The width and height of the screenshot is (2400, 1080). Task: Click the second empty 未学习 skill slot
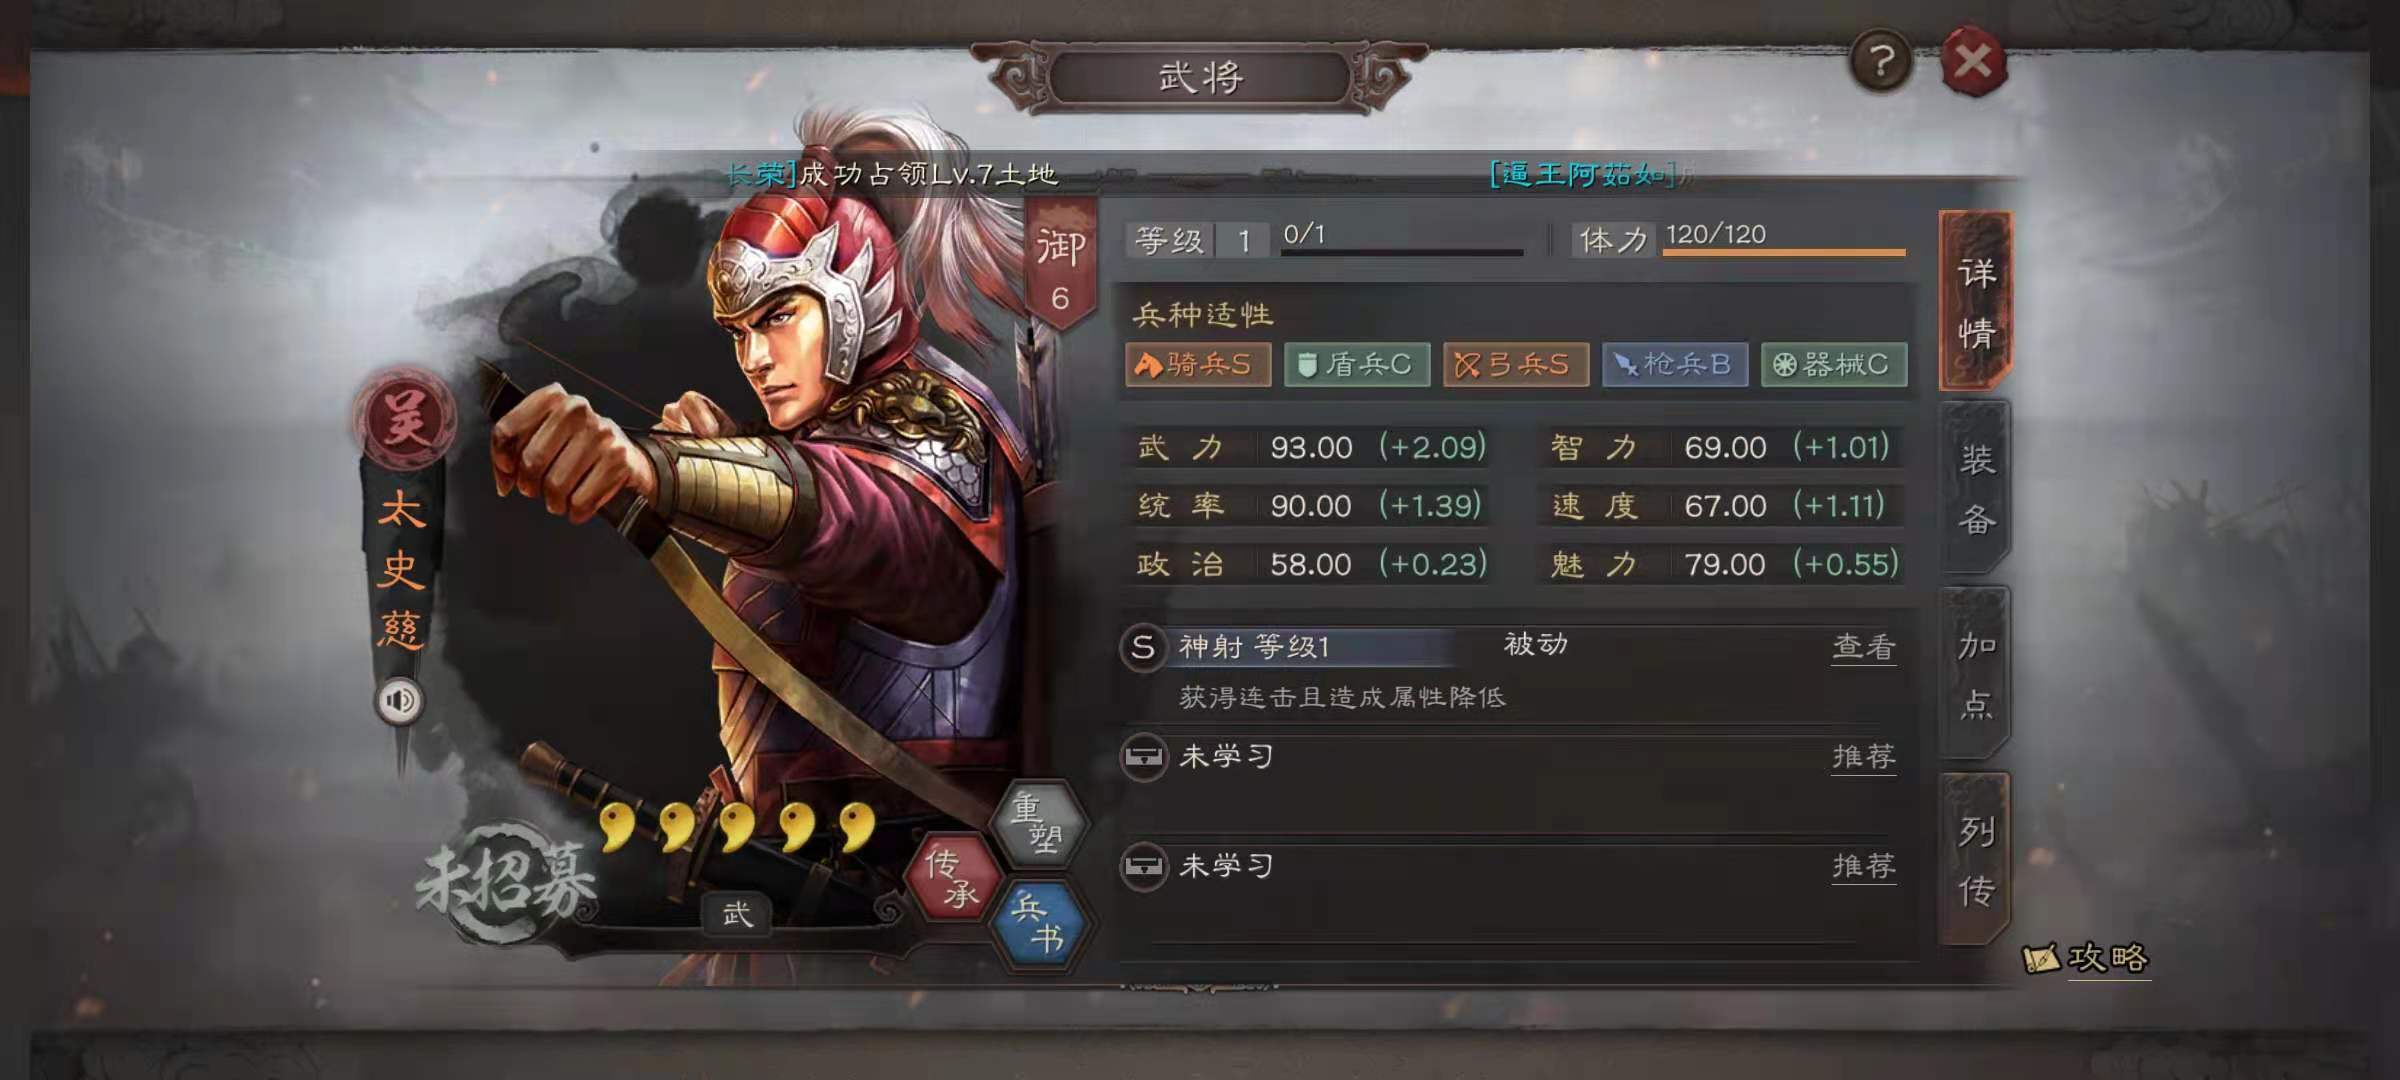pyautogui.click(x=1510, y=866)
